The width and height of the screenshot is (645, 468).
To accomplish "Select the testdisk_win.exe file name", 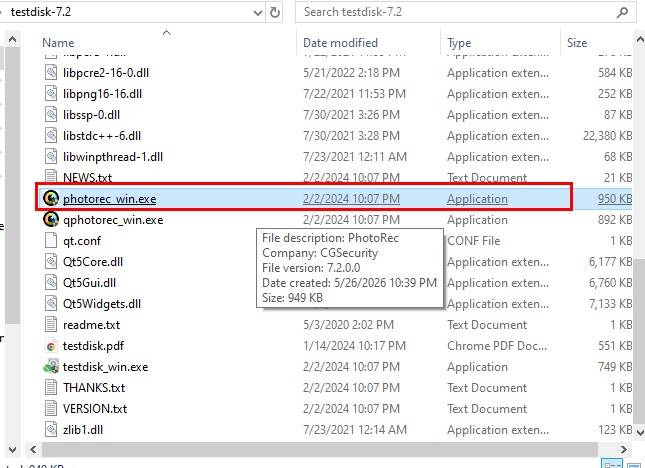I will pos(105,367).
